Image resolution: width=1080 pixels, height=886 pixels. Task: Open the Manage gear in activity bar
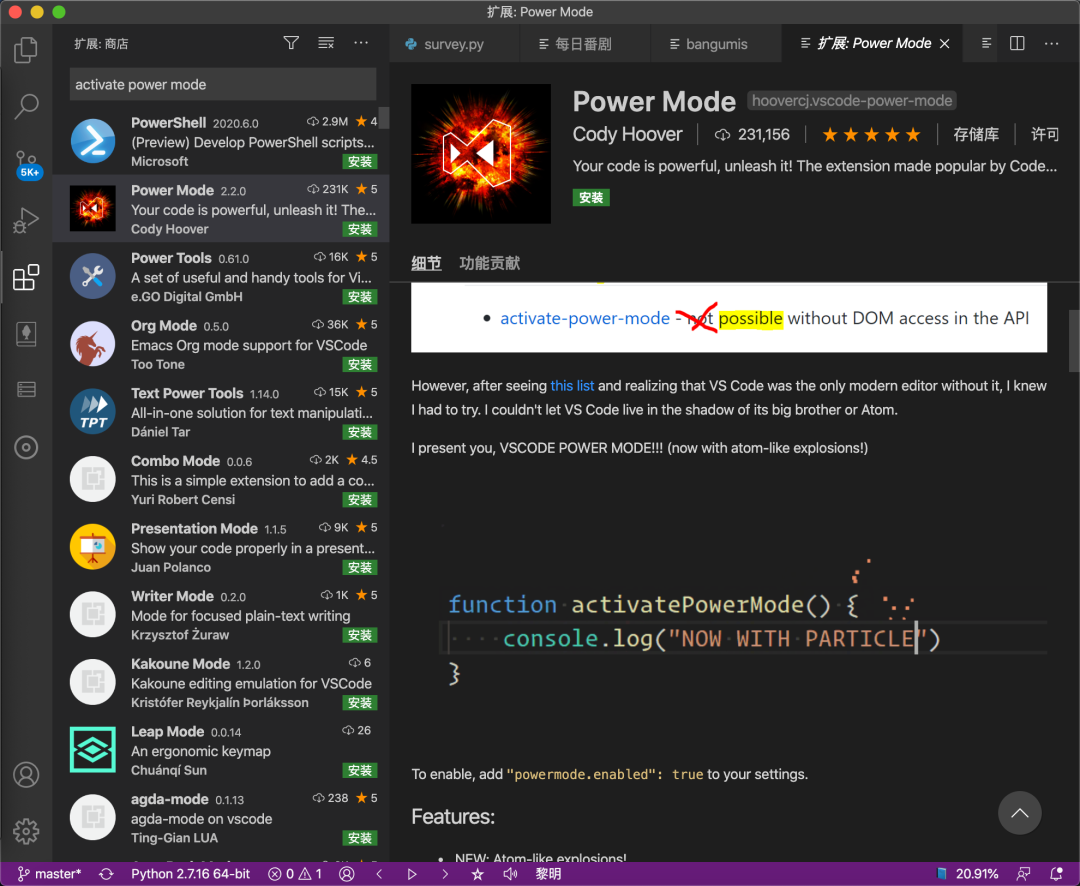pyautogui.click(x=26, y=831)
